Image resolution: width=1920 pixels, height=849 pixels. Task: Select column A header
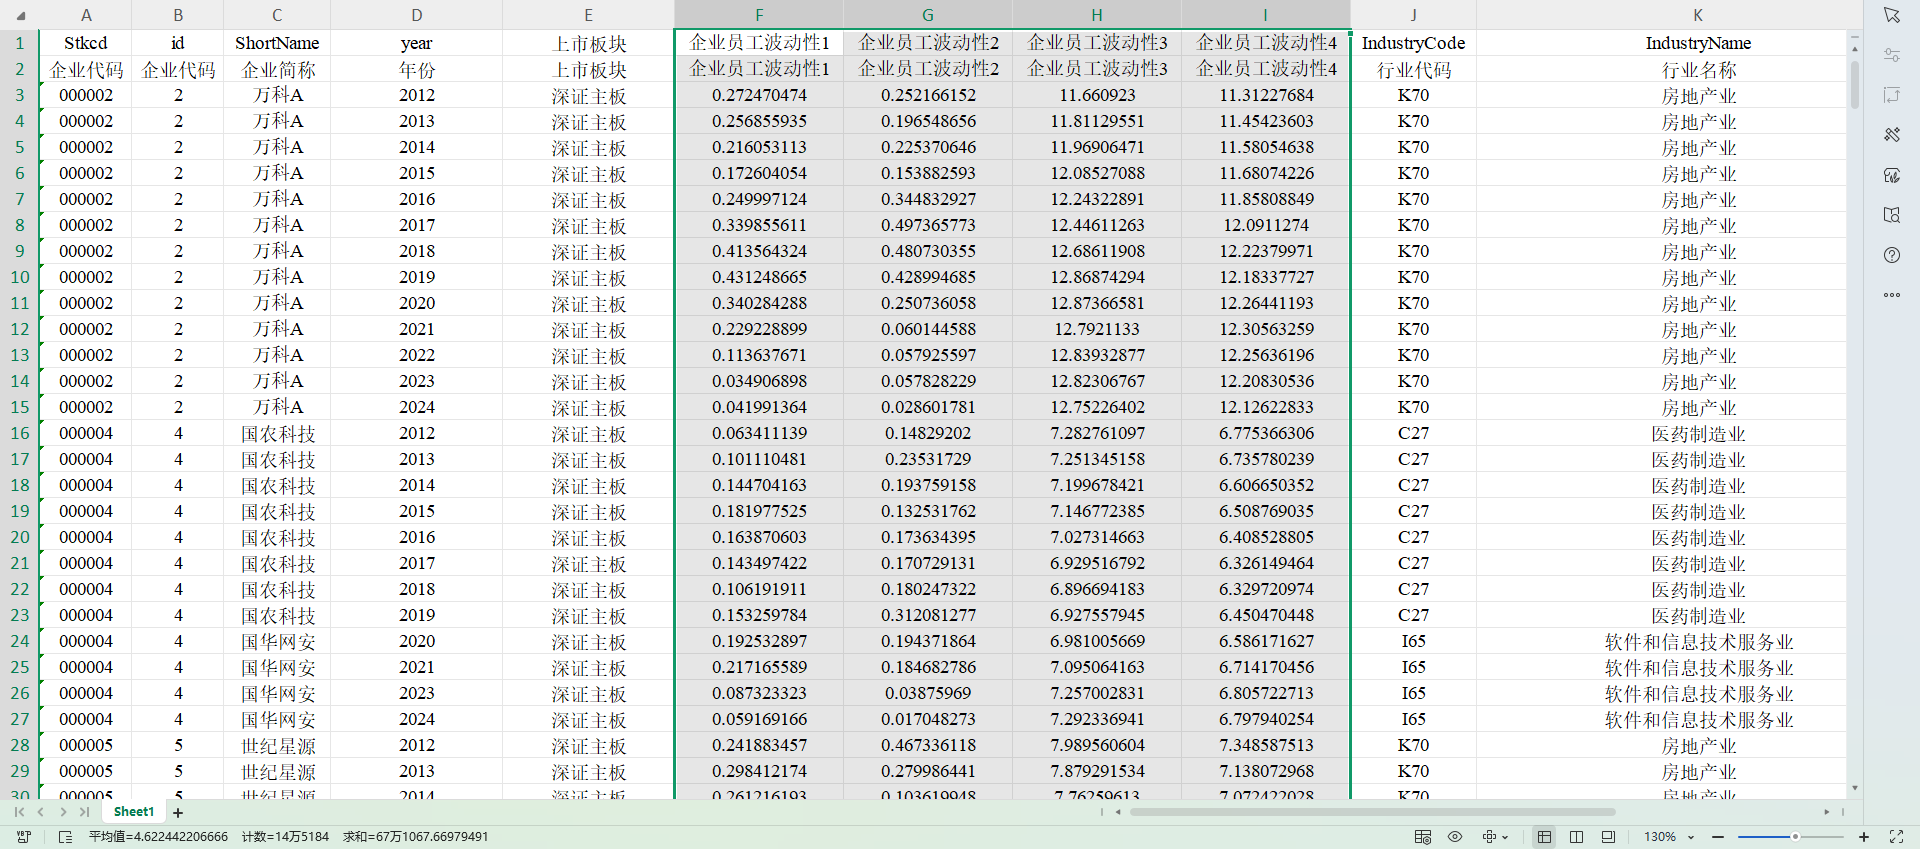pos(86,15)
